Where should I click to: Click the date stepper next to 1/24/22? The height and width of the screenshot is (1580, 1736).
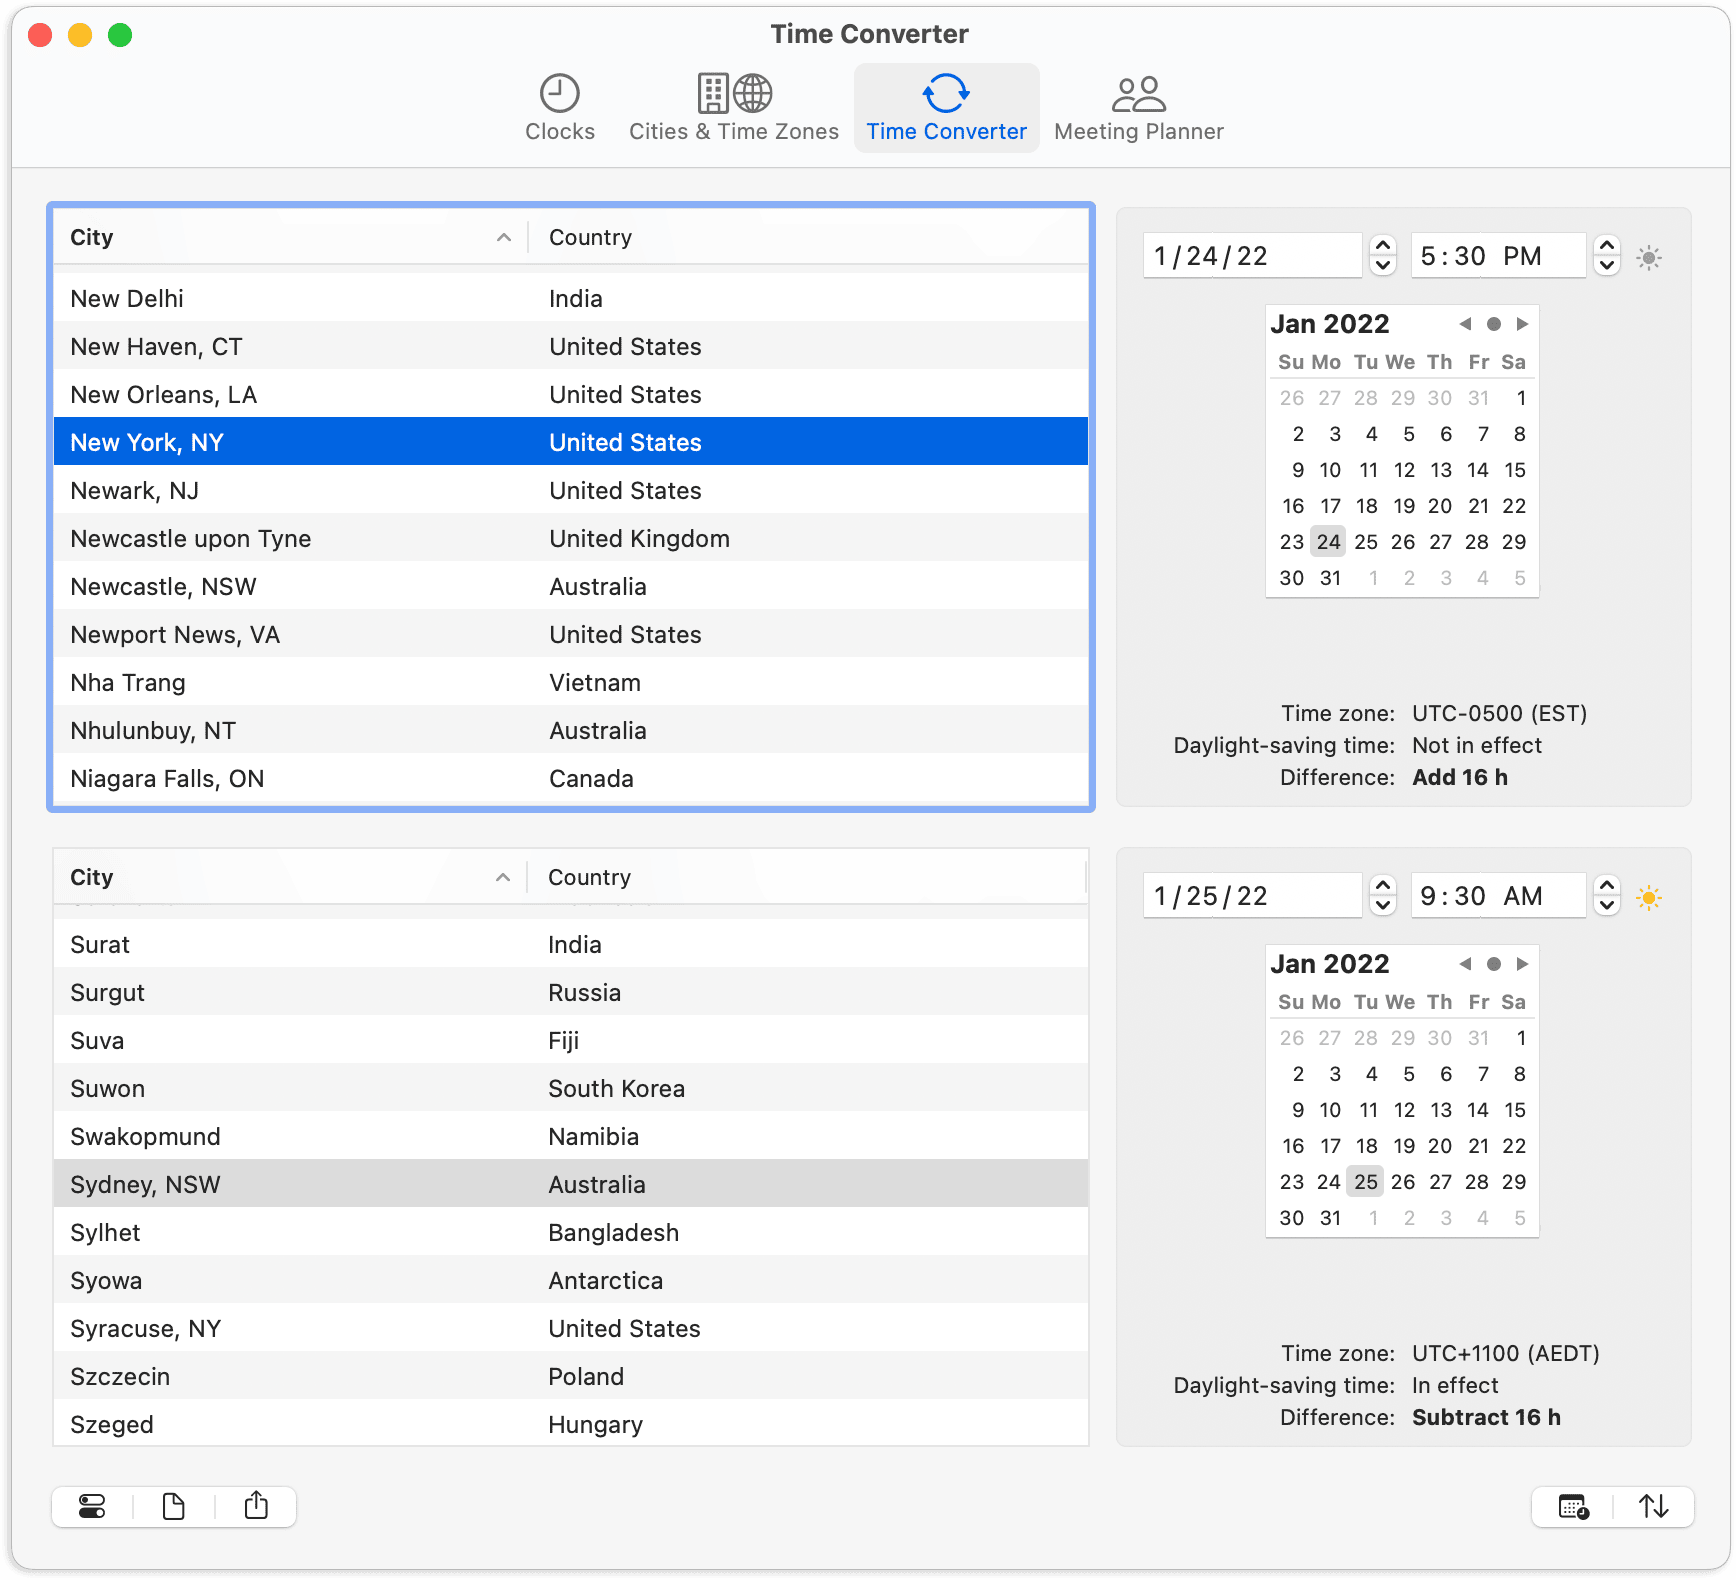pyautogui.click(x=1383, y=255)
